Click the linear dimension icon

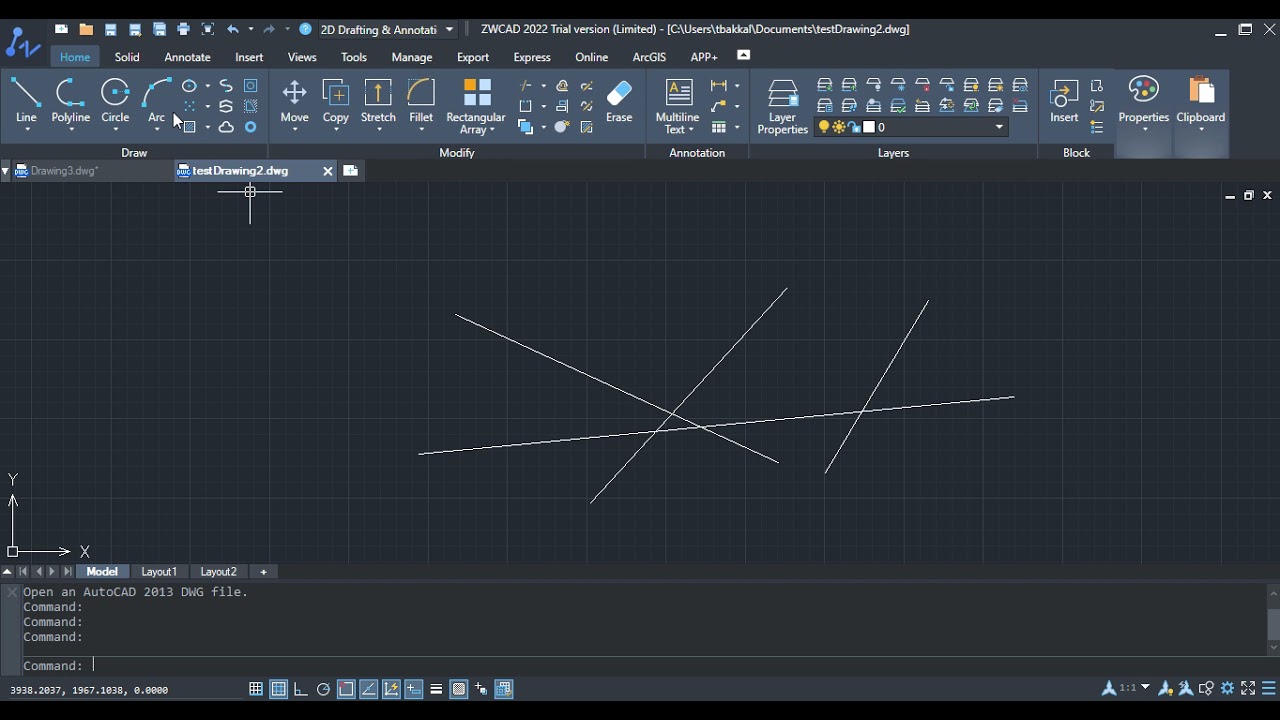click(719, 86)
